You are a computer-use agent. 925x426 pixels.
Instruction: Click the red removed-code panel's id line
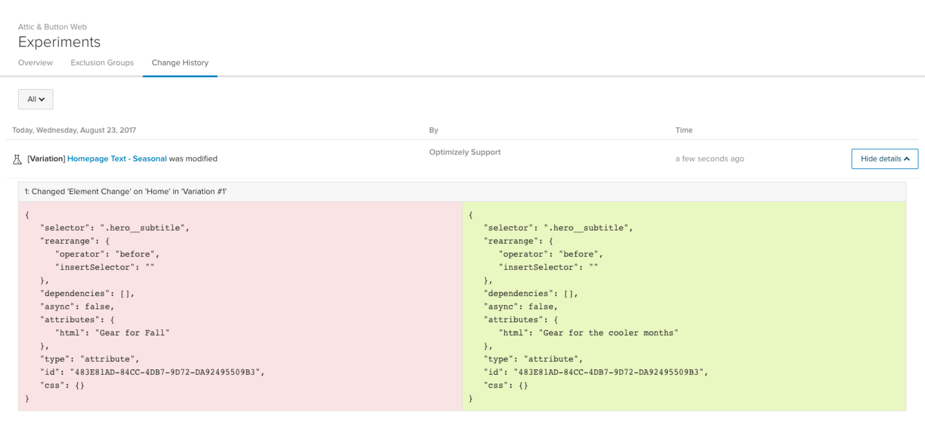[153, 372]
